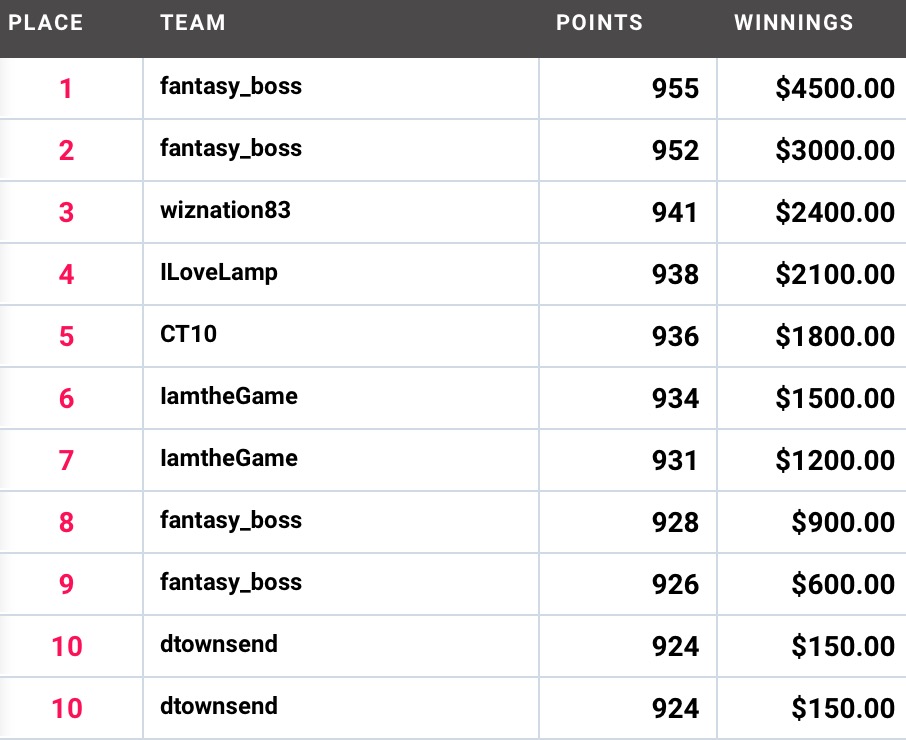Click the $600.00 winnings amount

pos(843,584)
